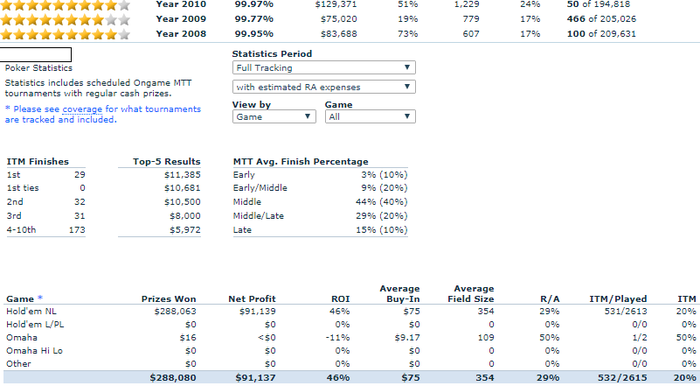The height and width of the screenshot is (386, 700).
Task: Click the empty box above Poker Statistics
Action: pos(36,54)
